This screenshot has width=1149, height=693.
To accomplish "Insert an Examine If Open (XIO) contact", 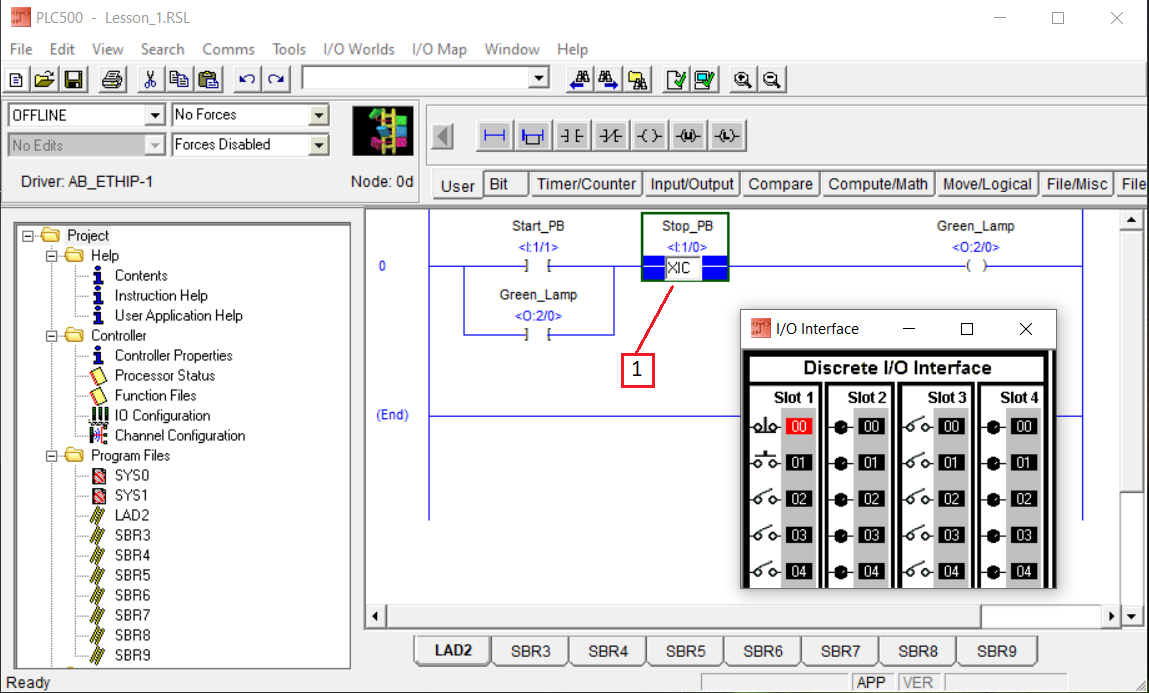I will coord(610,136).
